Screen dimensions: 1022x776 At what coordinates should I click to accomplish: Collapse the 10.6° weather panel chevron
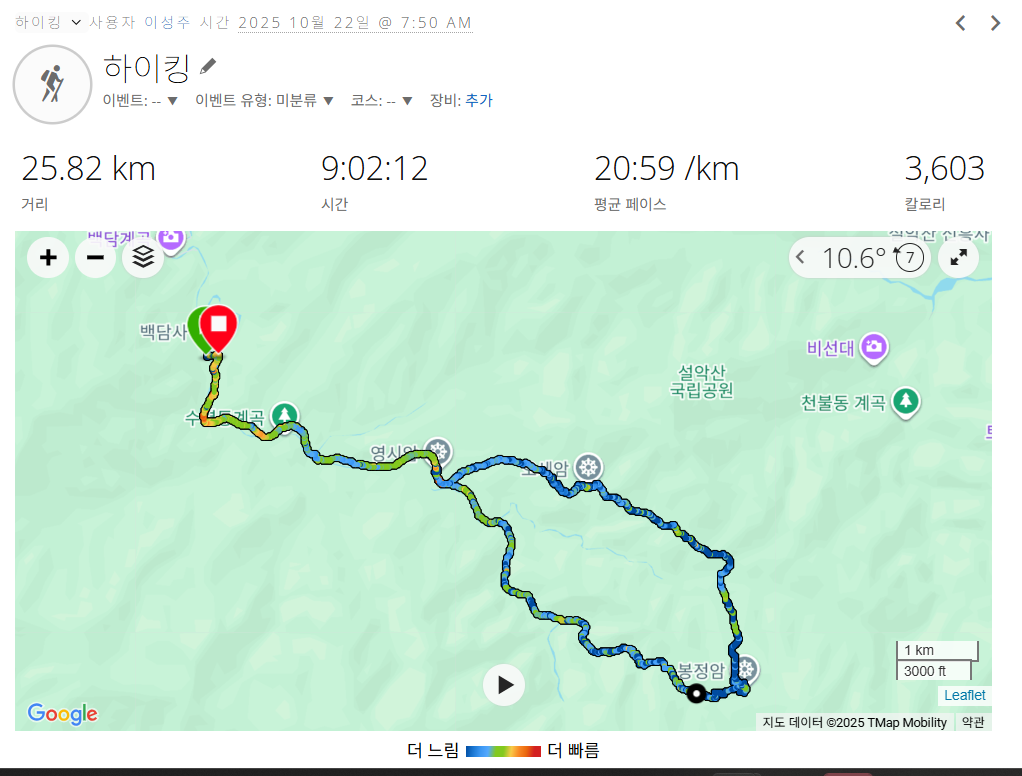(x=800, y=257)
